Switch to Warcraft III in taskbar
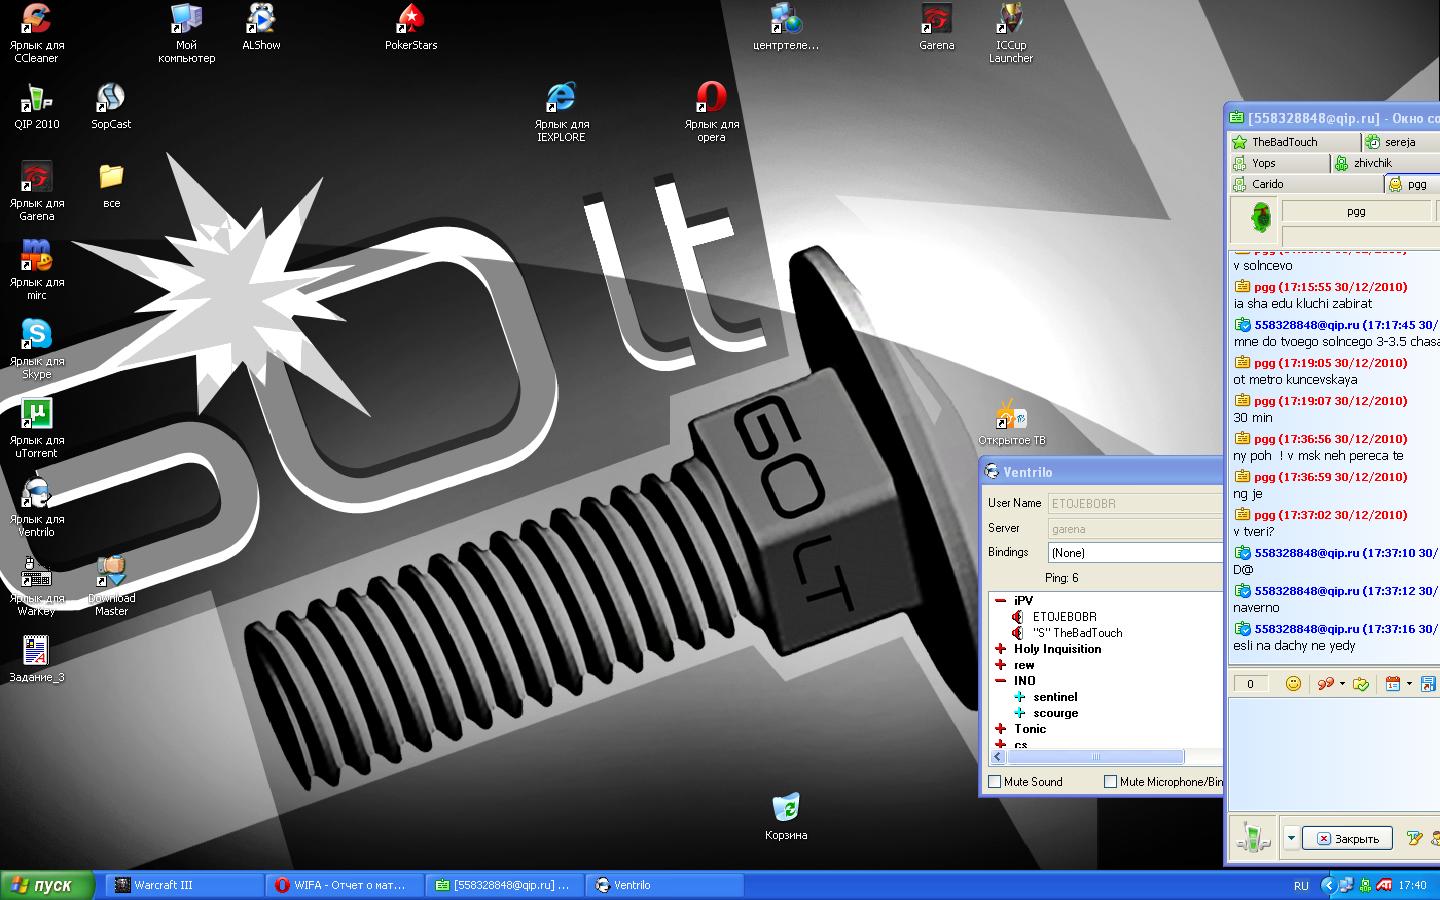The height and width of the screenshot is (900, 1440). pos(184,885)
